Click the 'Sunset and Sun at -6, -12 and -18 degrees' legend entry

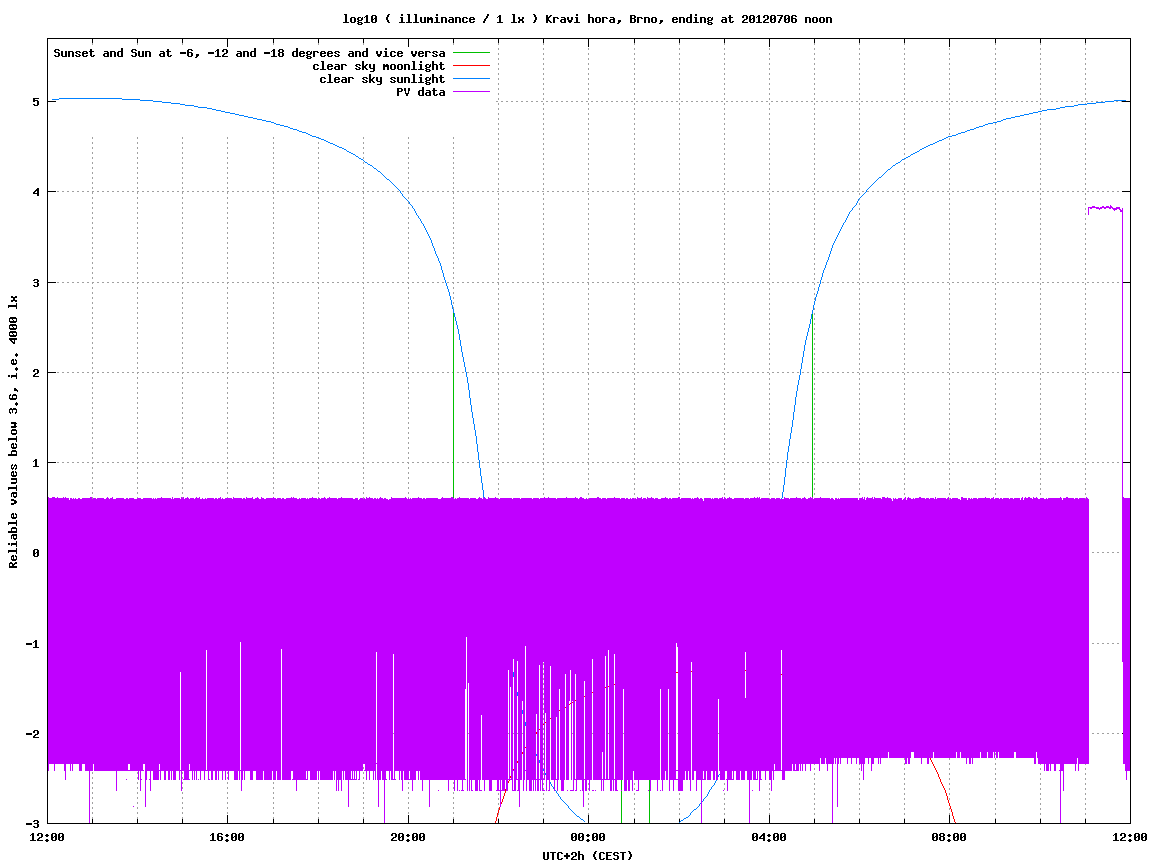[x=250, y=53]
